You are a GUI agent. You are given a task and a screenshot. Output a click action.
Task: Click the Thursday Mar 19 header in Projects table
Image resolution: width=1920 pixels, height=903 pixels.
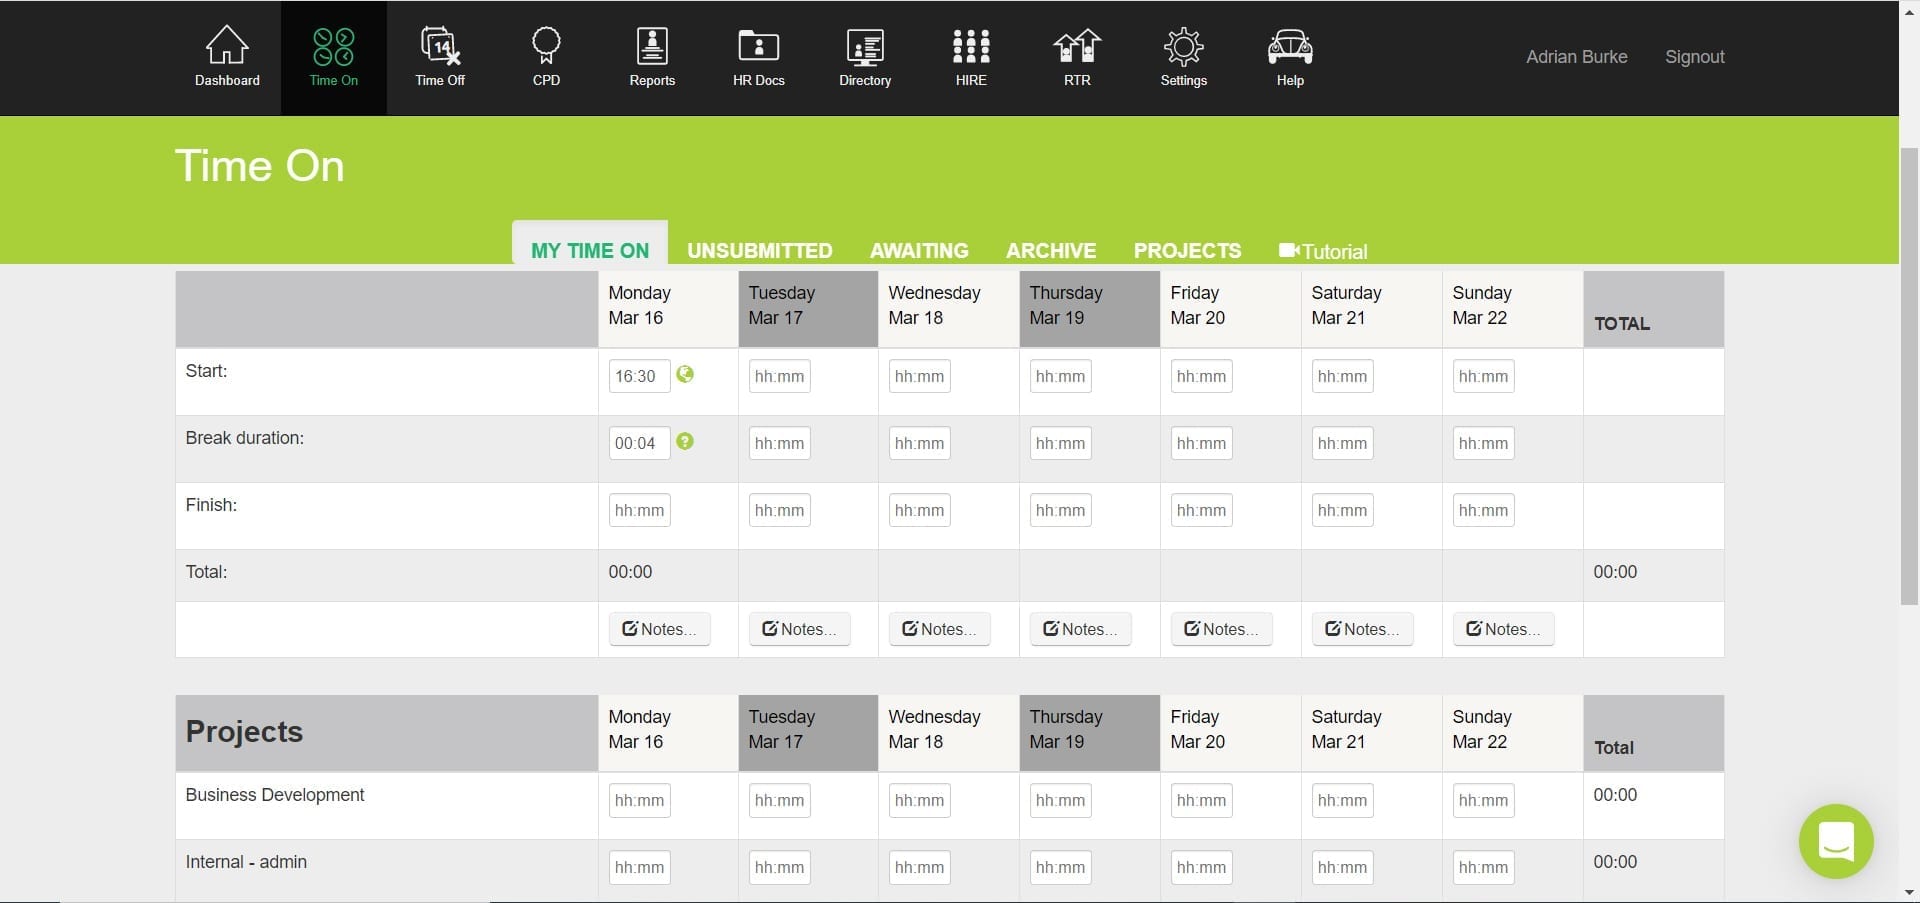click(1090, 733)
